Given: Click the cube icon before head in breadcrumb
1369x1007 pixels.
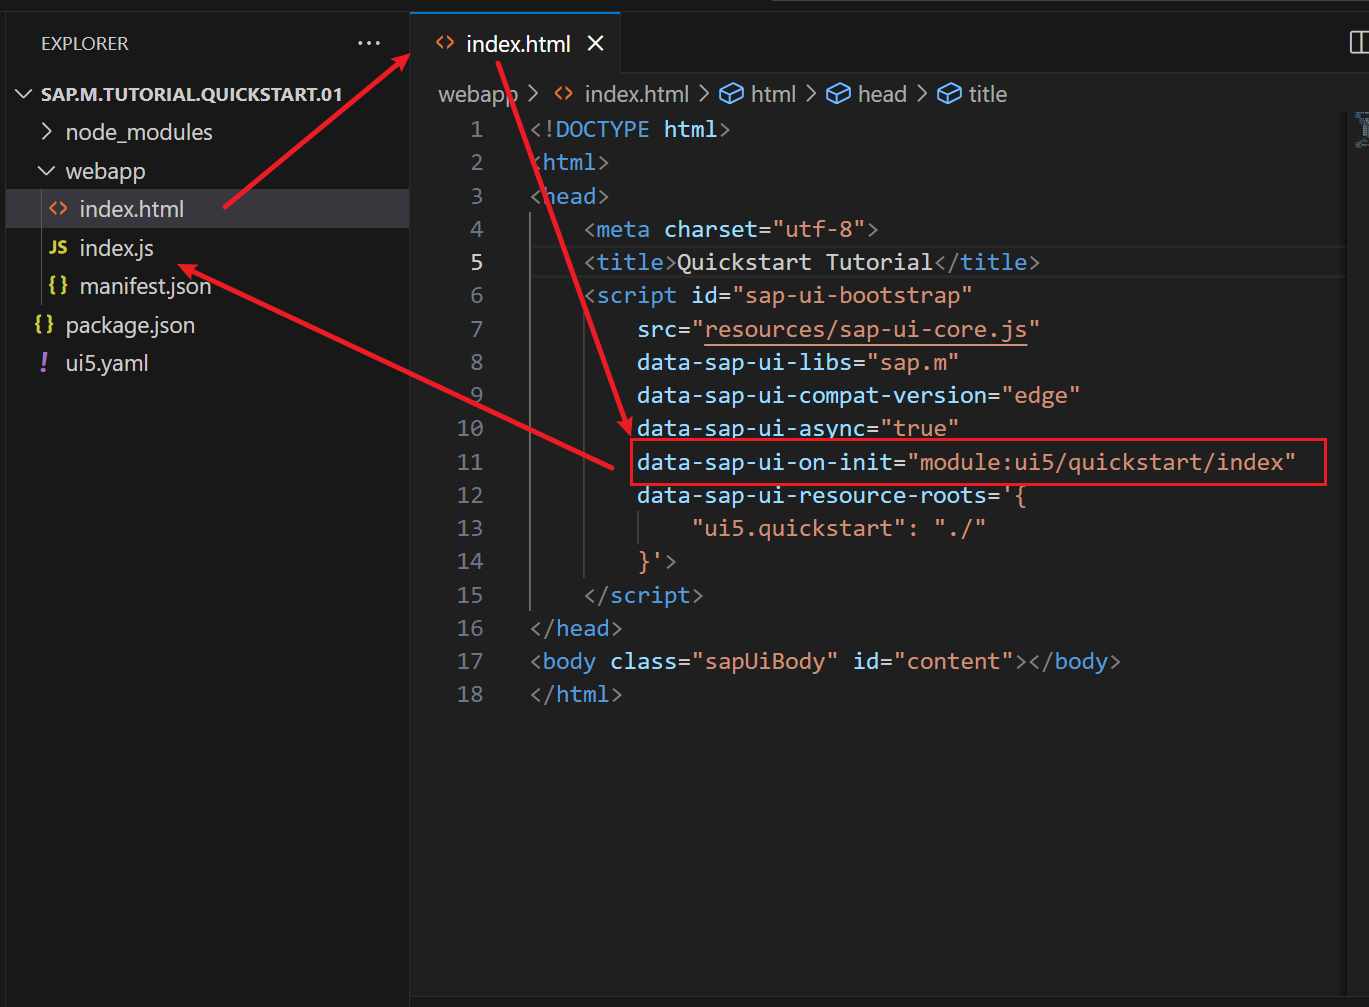Looking at the screenshot, I should click(x=838, y=94).
